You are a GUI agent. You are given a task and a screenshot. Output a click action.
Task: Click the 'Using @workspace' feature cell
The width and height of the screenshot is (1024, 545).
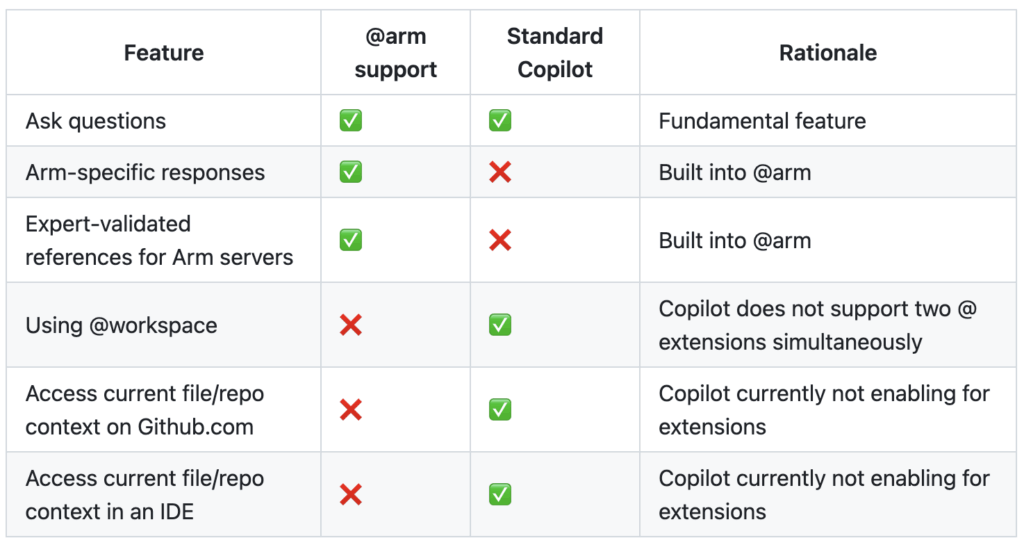pyautogui.click(x=121, y=325)
